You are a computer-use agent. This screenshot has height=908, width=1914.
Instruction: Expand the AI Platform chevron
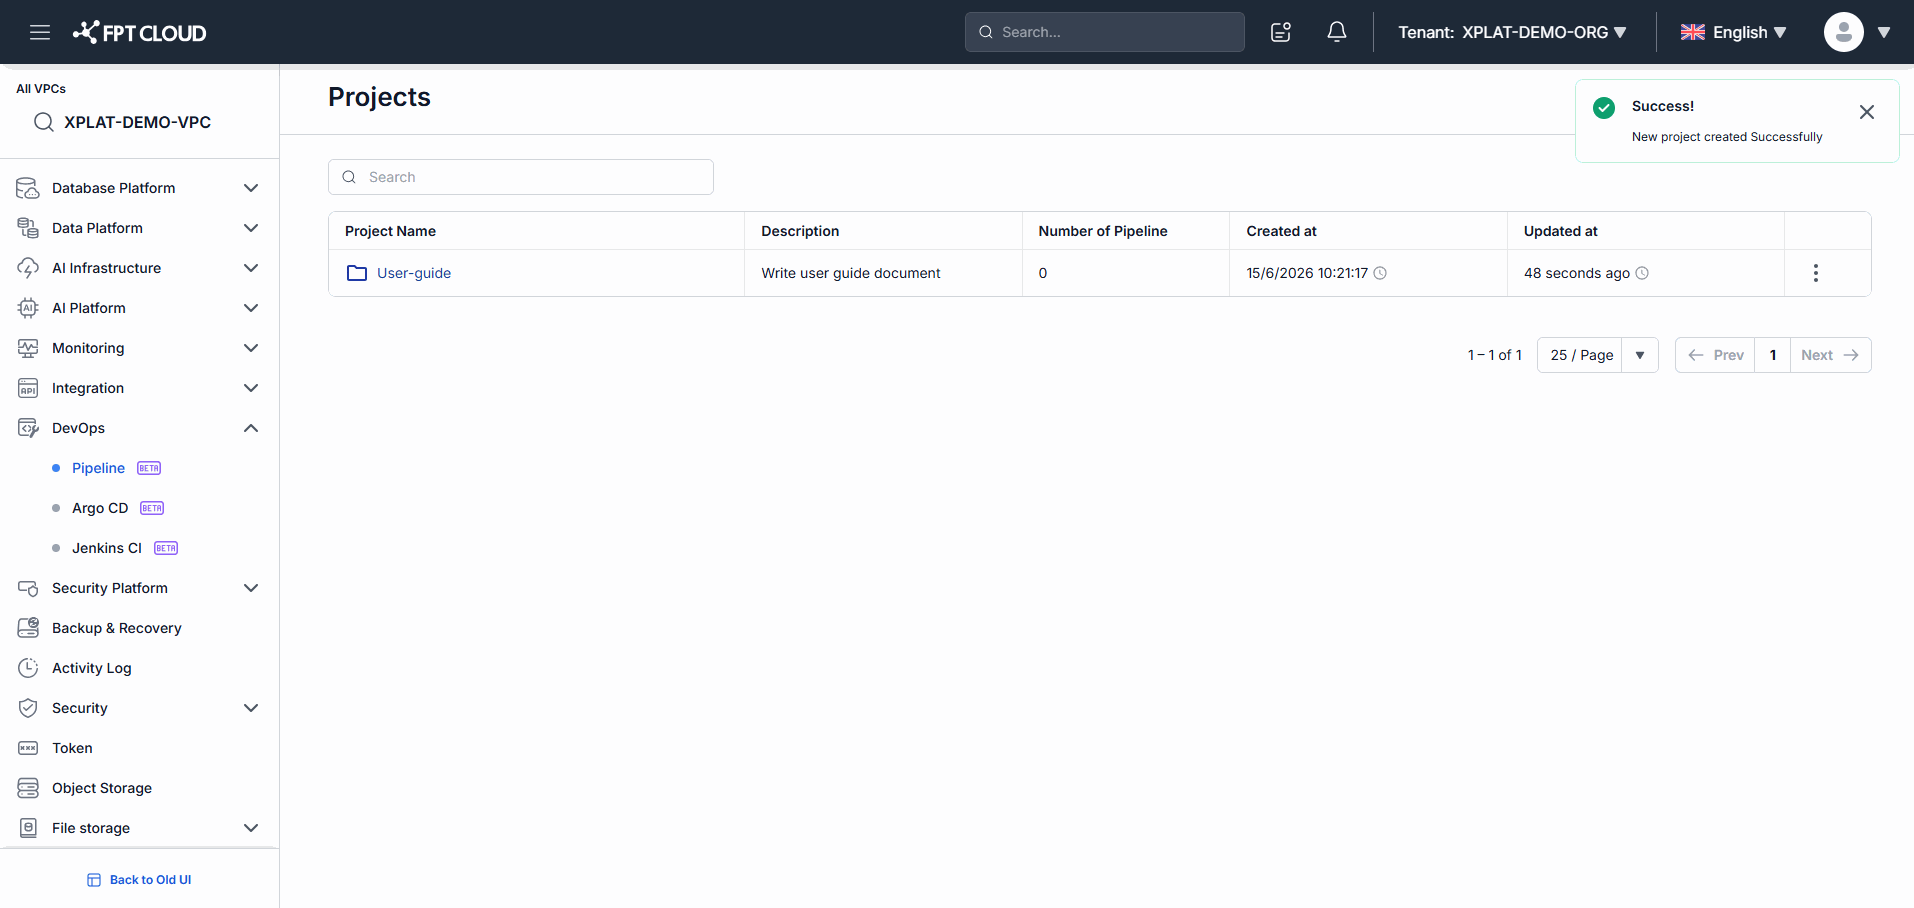tap(251, 308)
